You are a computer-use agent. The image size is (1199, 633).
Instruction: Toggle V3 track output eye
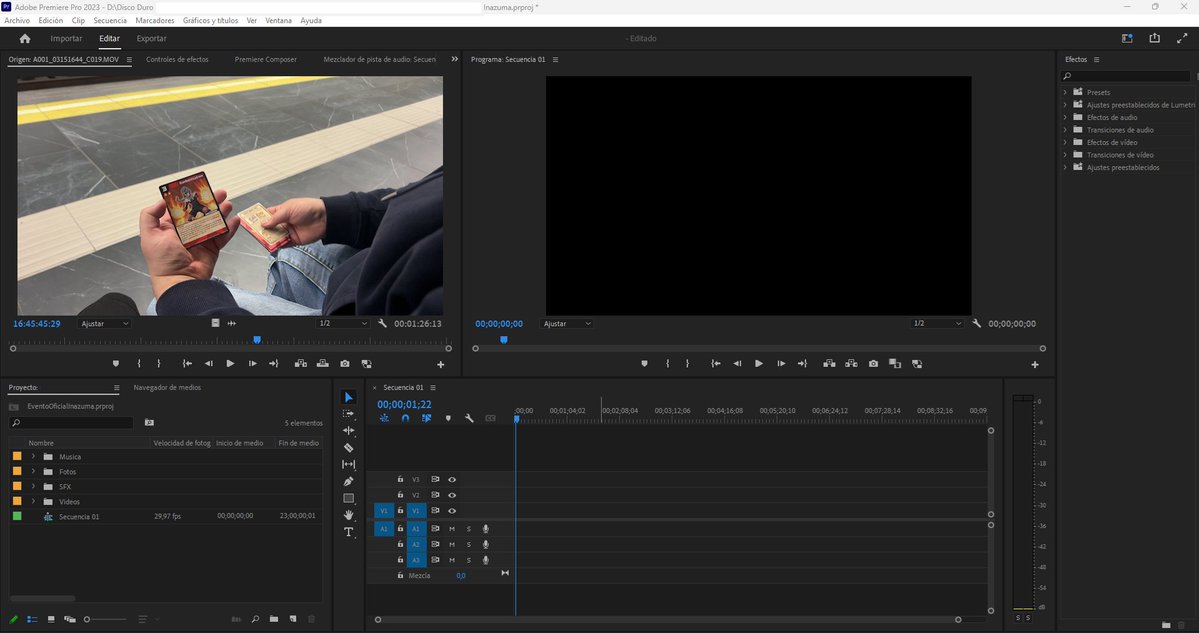[x=452, y=480]
